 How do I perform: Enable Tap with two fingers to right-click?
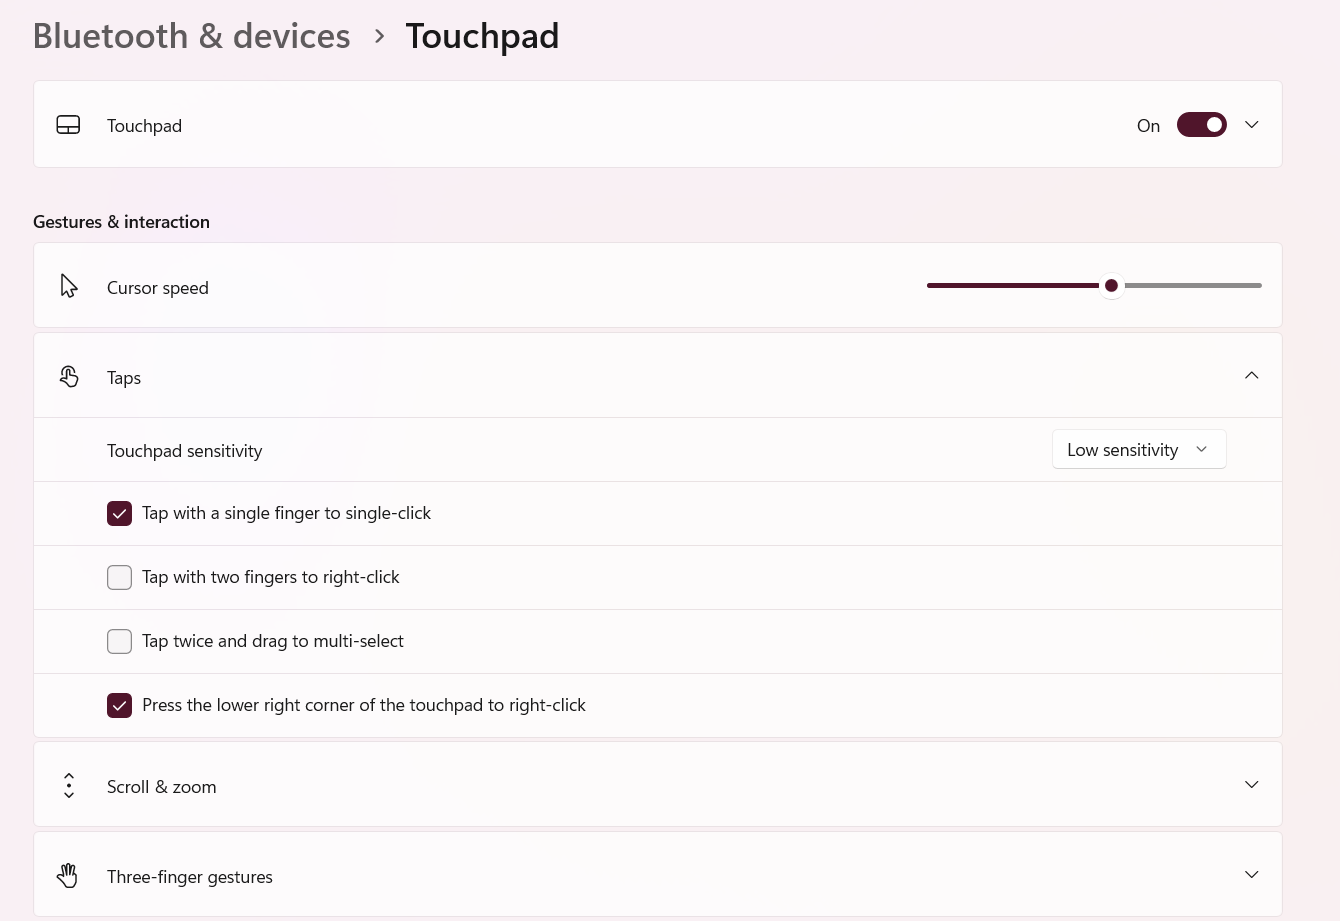119,578
